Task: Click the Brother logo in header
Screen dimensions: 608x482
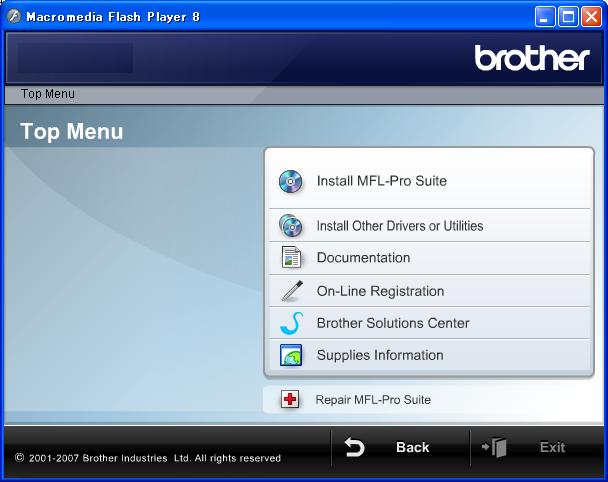Action: pyautogui.click(x=532, y=58)
